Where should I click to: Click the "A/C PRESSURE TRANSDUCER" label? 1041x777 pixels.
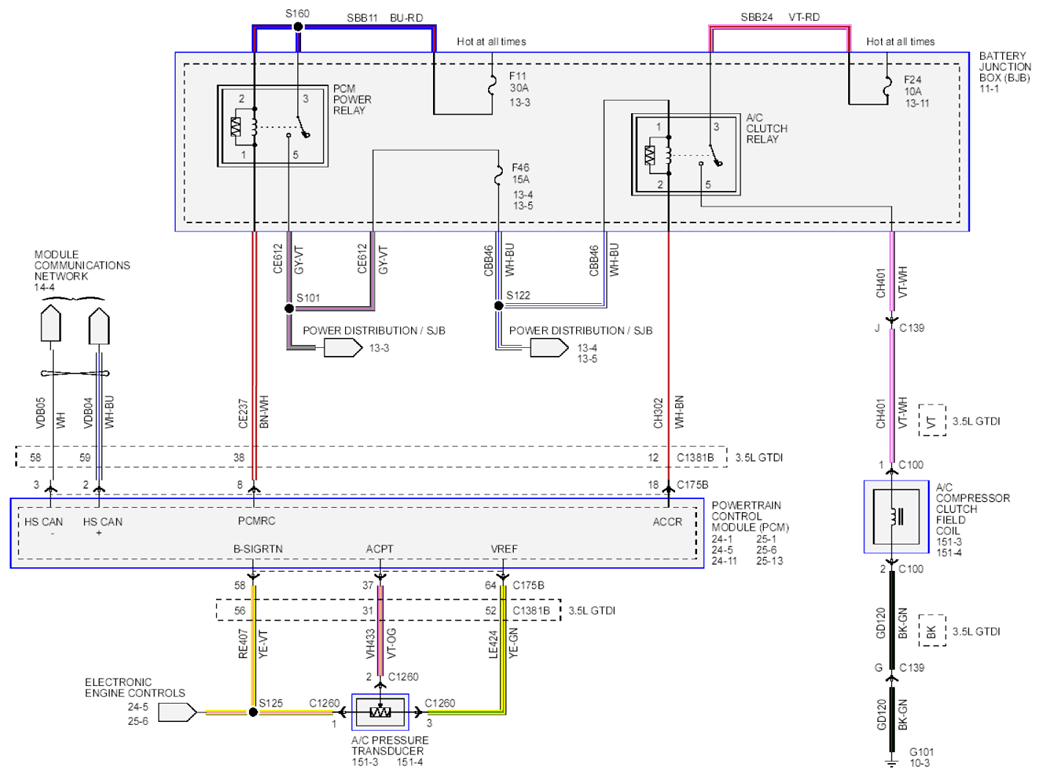390,746
